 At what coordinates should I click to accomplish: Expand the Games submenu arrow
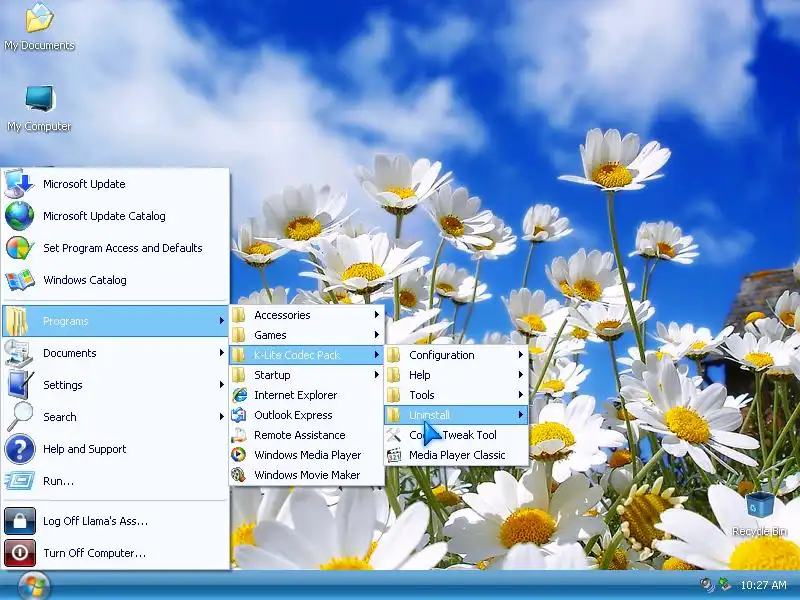pos(377,335)
